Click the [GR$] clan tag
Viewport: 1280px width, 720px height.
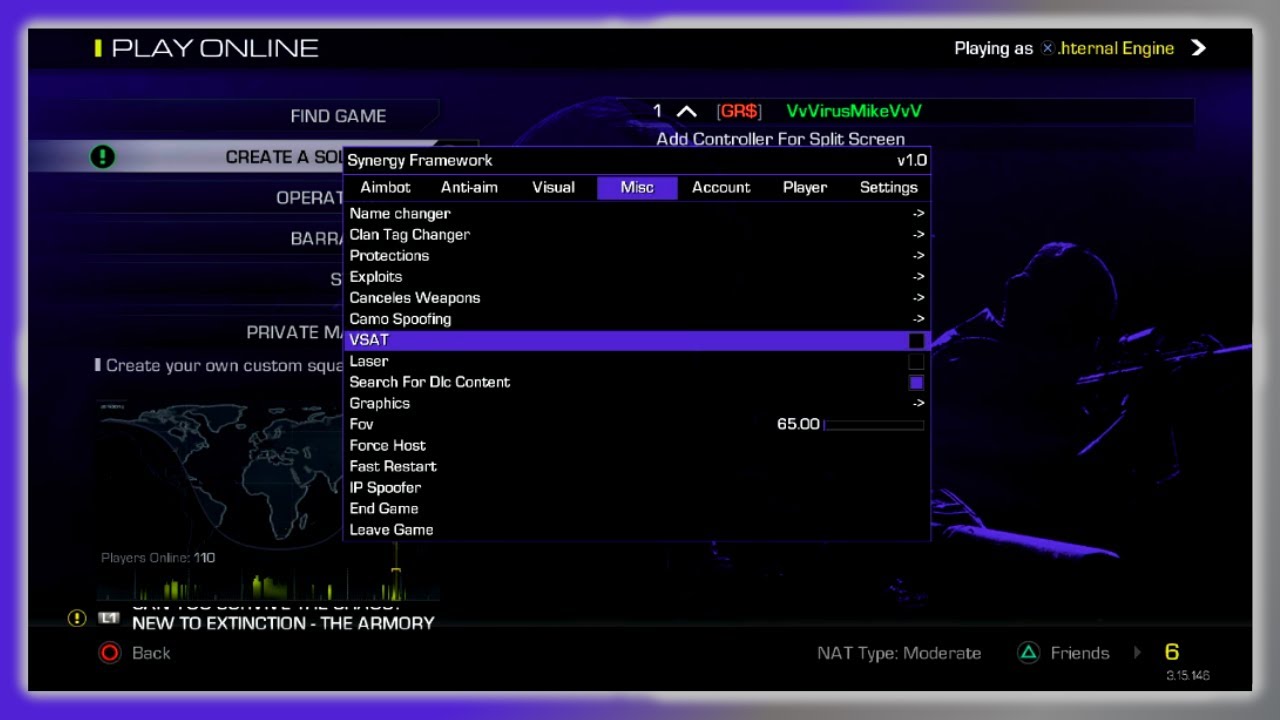[739, 111]
